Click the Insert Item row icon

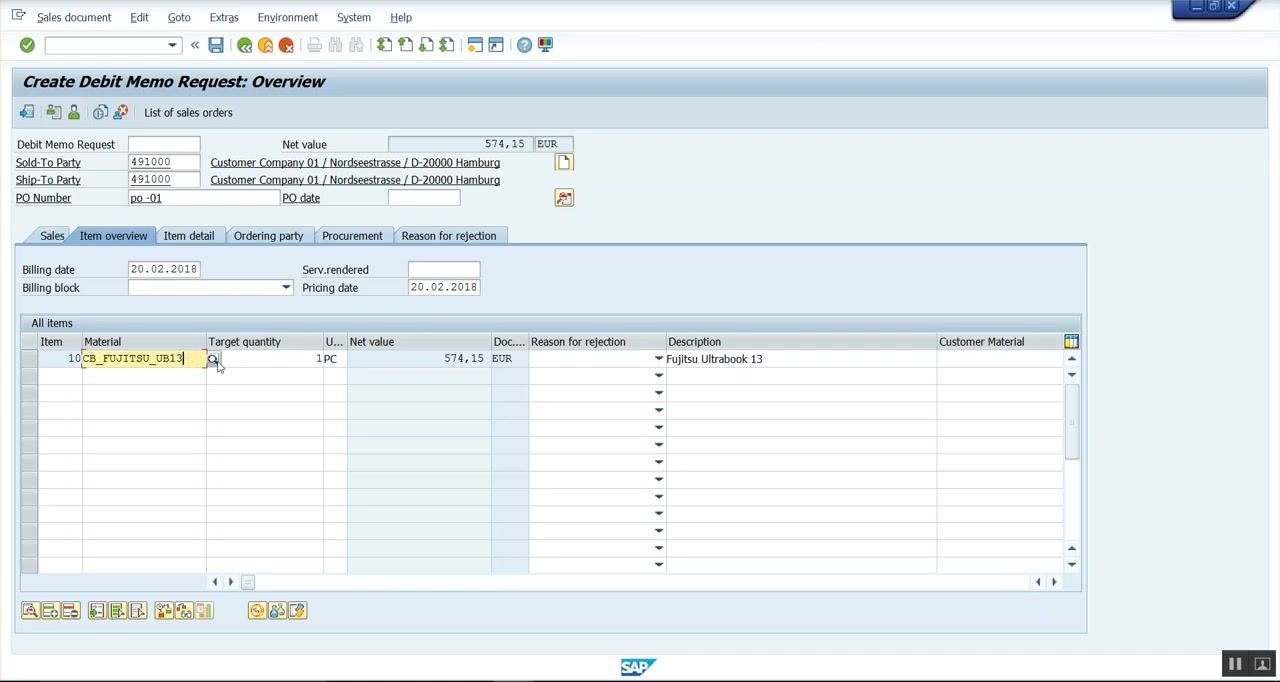[x=50, y=611]
